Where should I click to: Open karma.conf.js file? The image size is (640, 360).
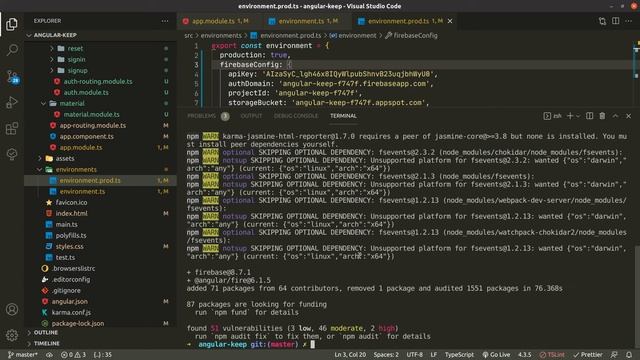[x=100, y=313]
